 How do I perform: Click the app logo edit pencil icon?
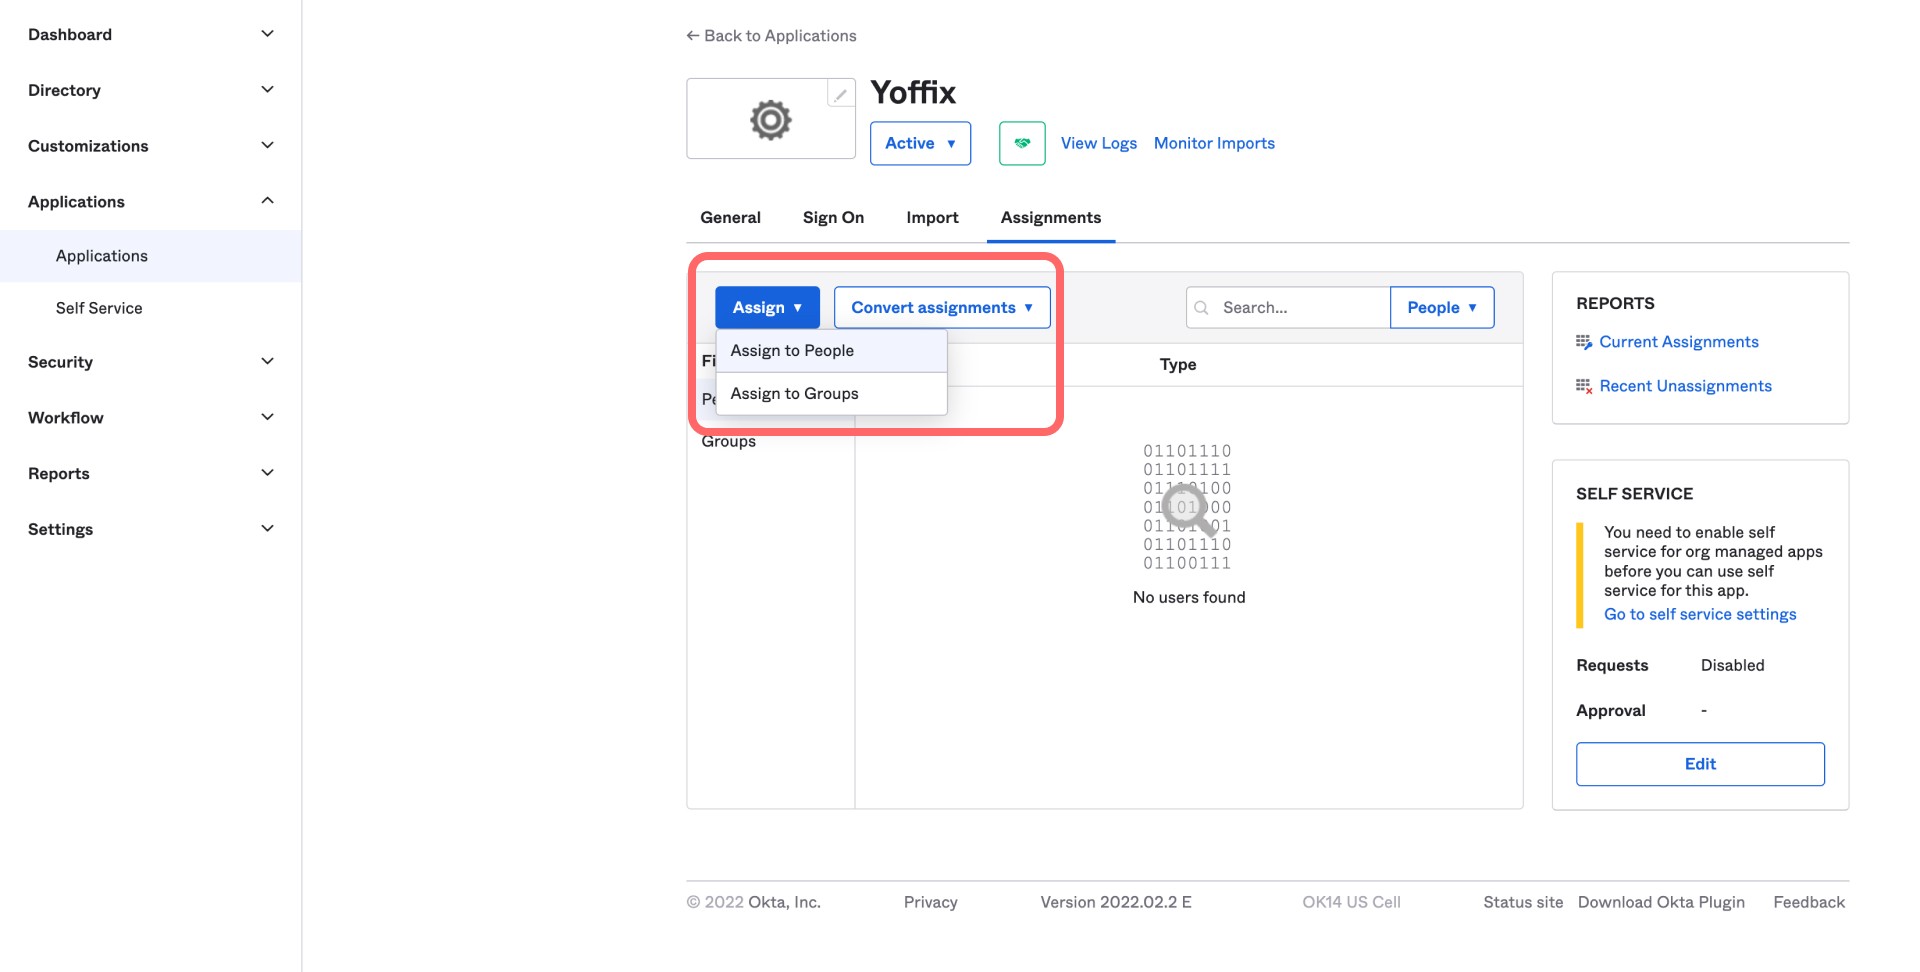[x=841, y=94]
